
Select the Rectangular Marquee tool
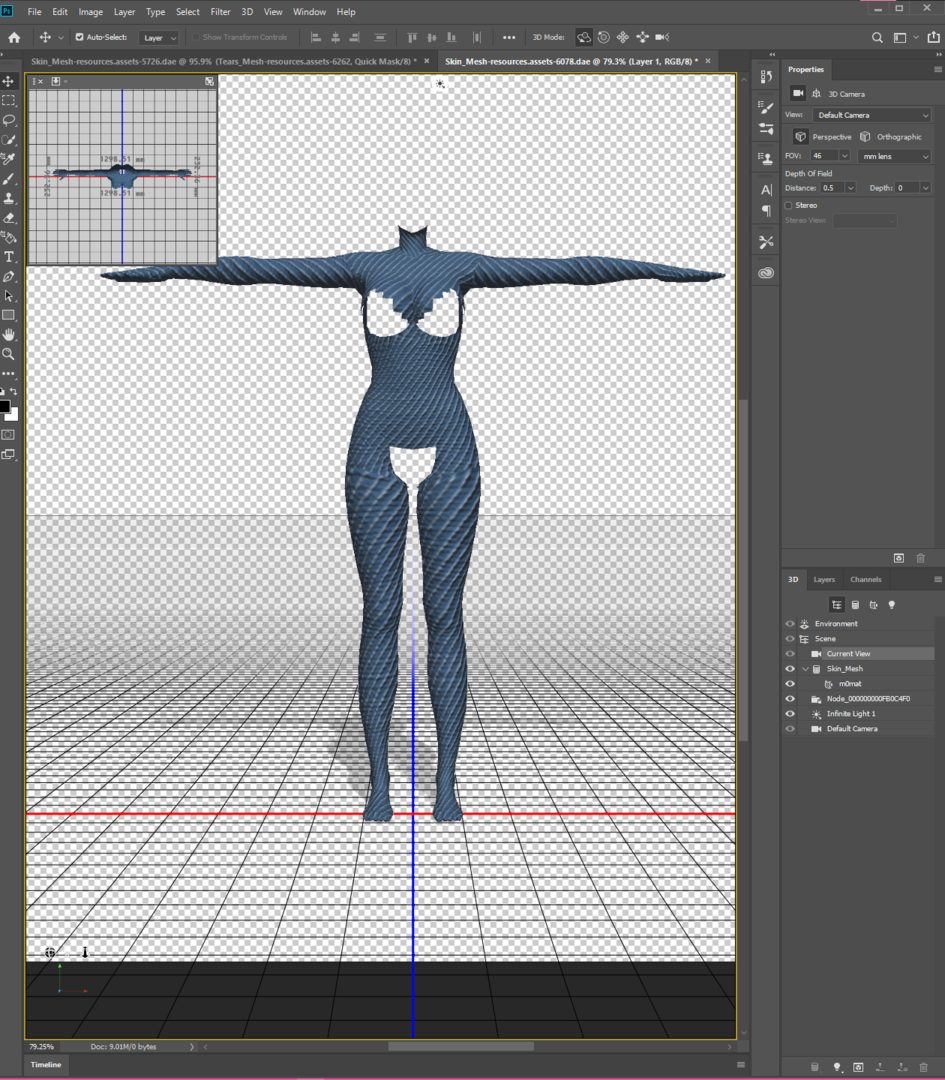pos(8,101)
